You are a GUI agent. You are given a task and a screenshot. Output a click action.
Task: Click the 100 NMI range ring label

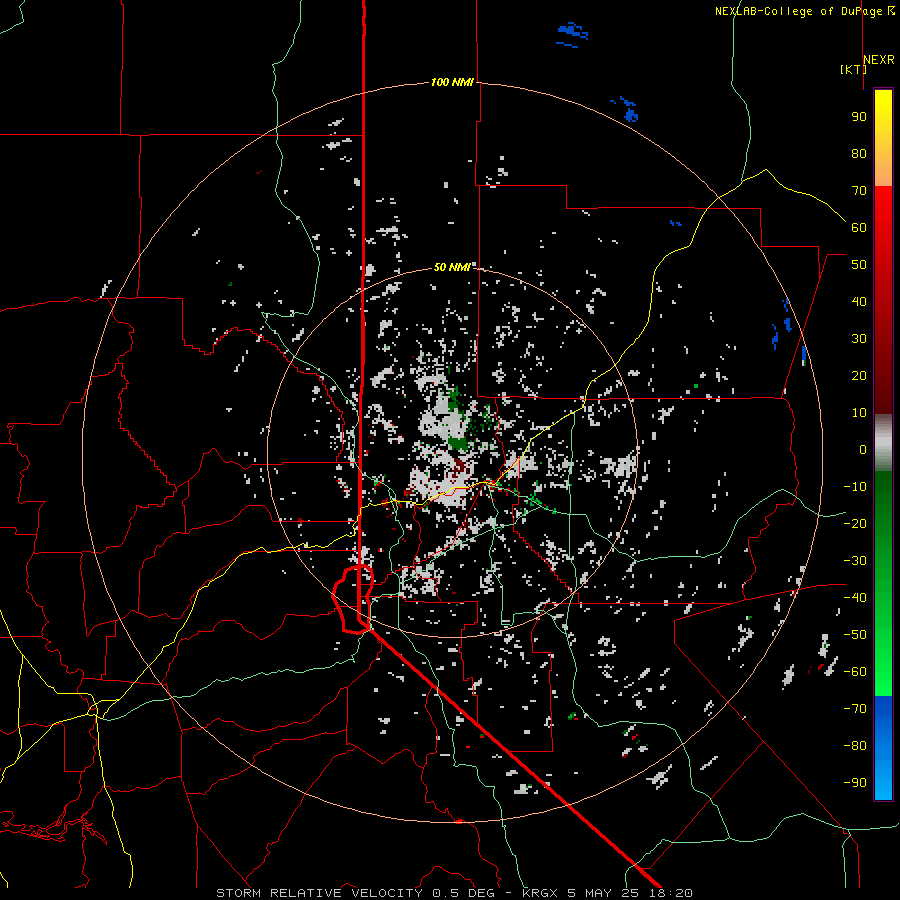pos(452,82)
